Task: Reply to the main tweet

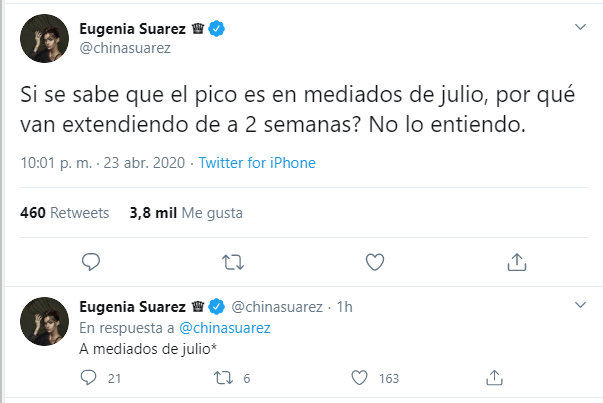Action: coord(90,262)
